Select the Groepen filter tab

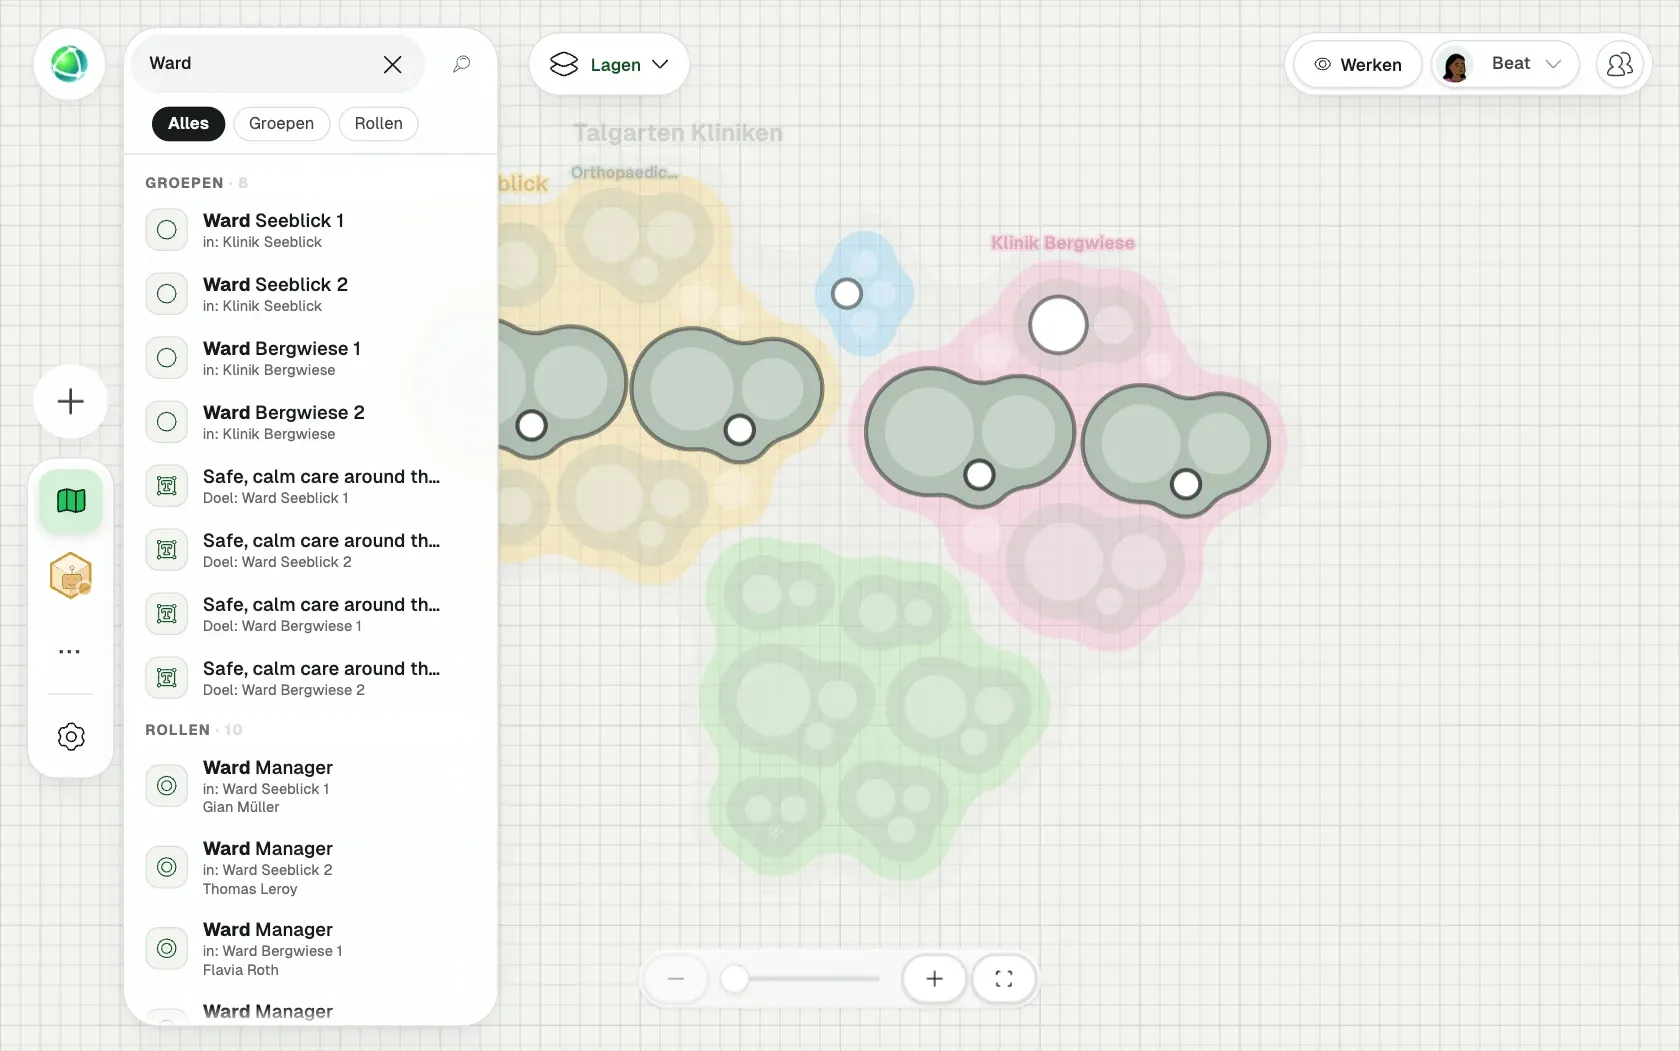pyautogui.click(x=281, y=123)
